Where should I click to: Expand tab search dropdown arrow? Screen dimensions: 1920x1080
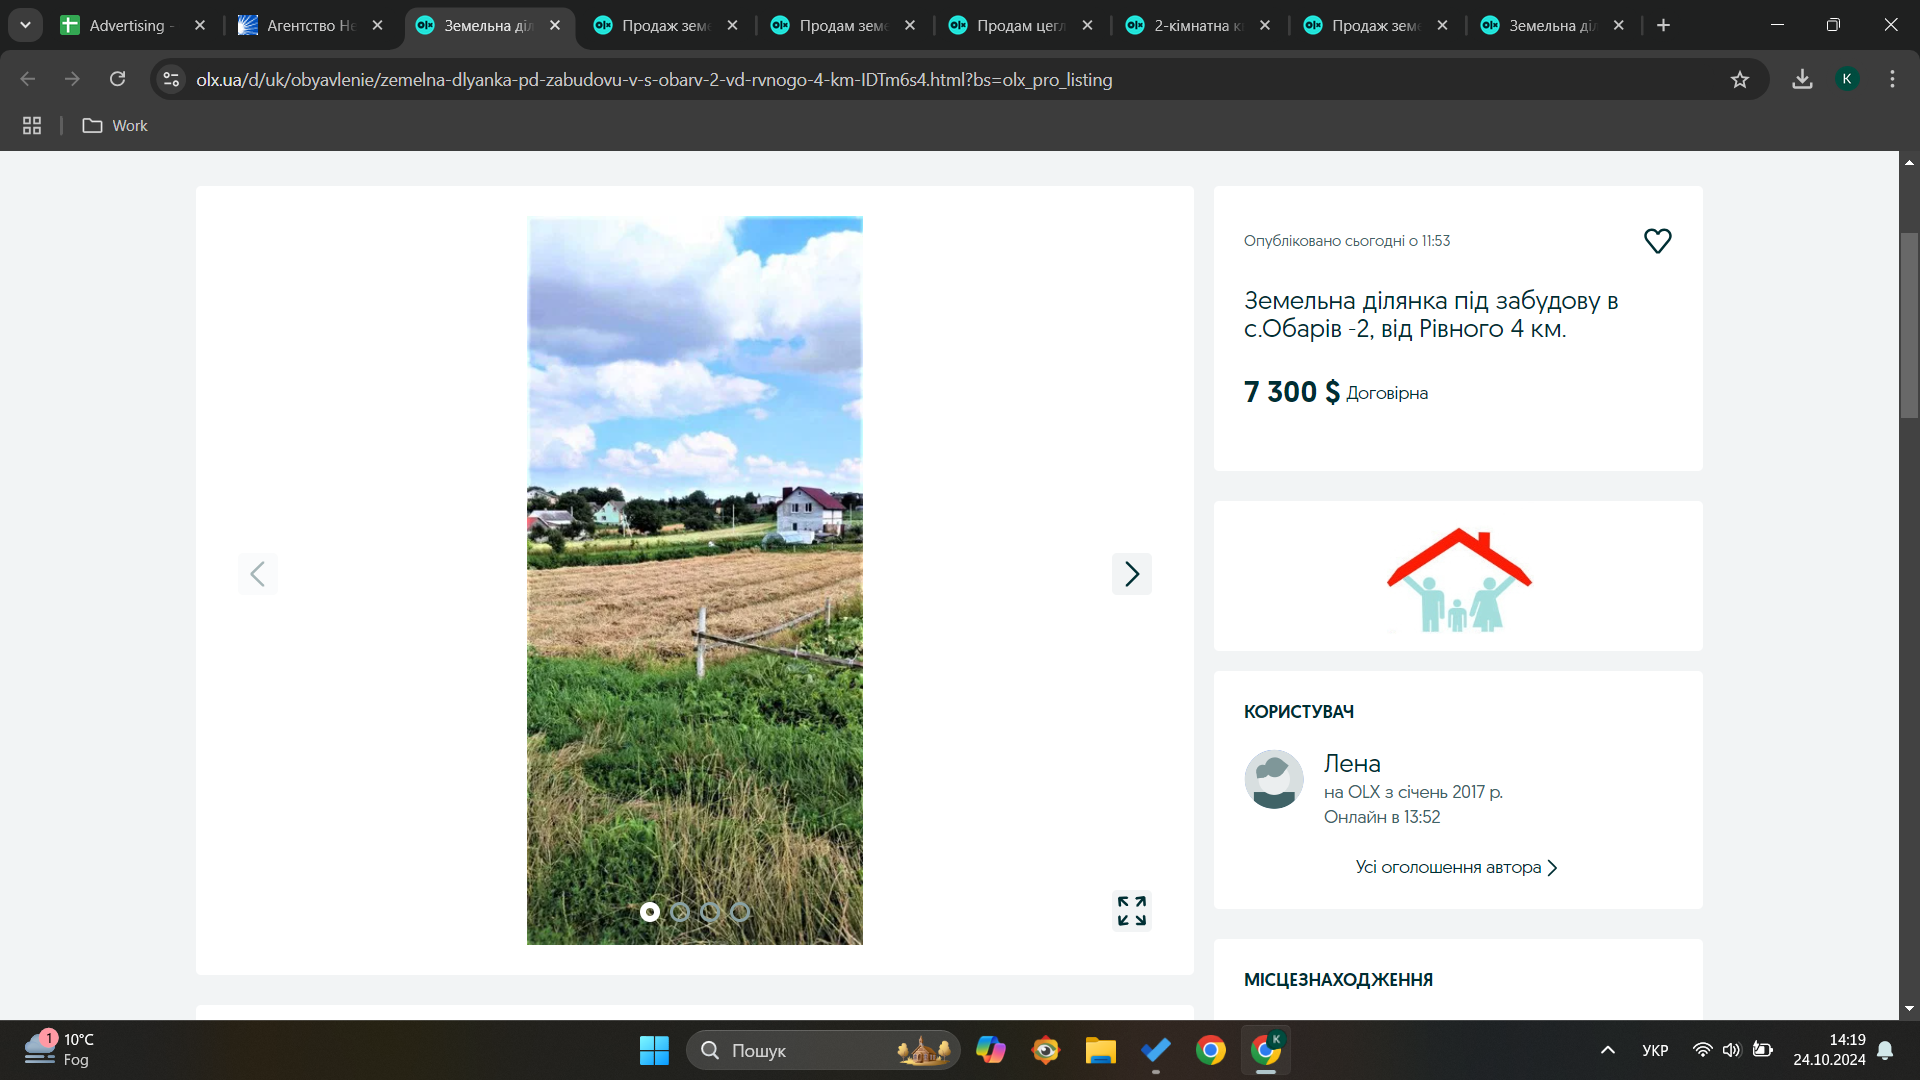click(x=25, y=25)
